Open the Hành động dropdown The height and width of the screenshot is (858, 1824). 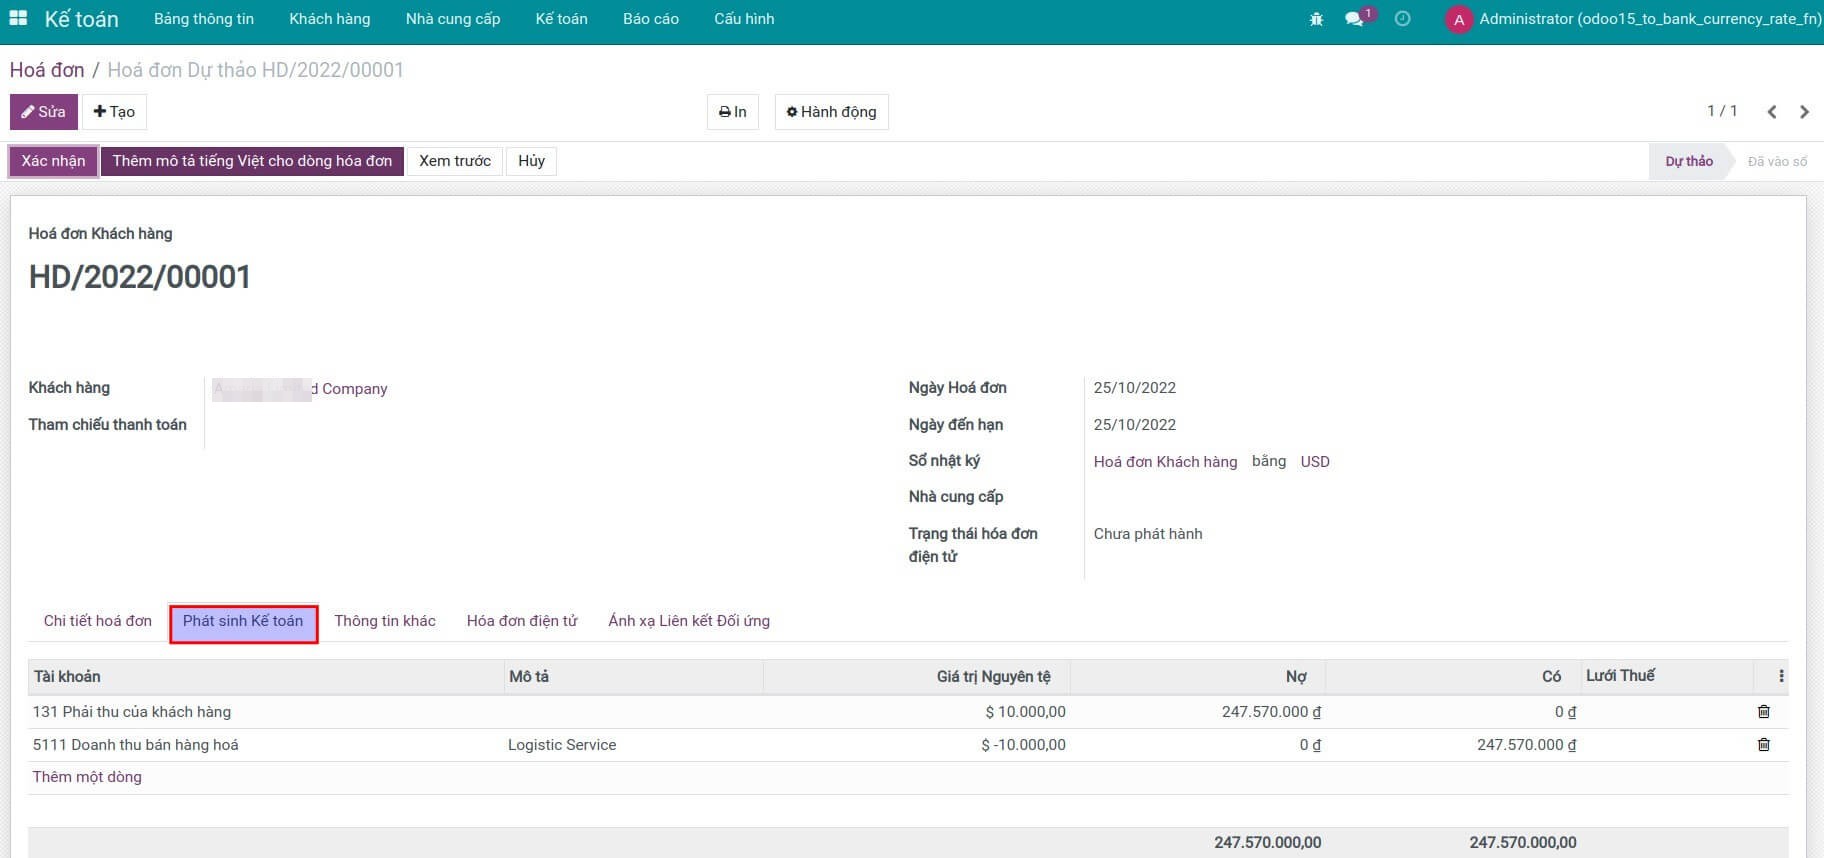(831, 112)
